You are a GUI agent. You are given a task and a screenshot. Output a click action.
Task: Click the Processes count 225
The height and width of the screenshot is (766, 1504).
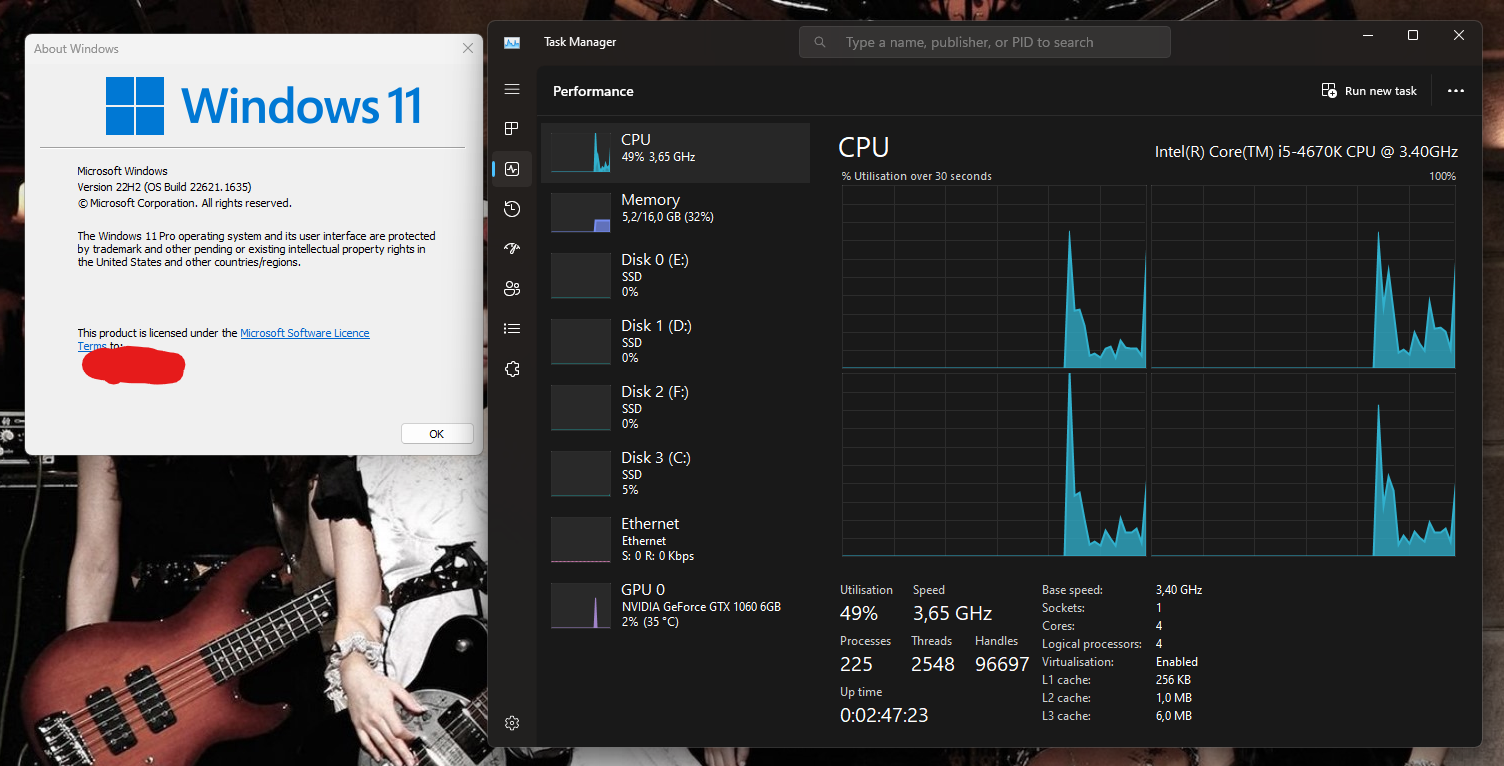tap(857, 664)
